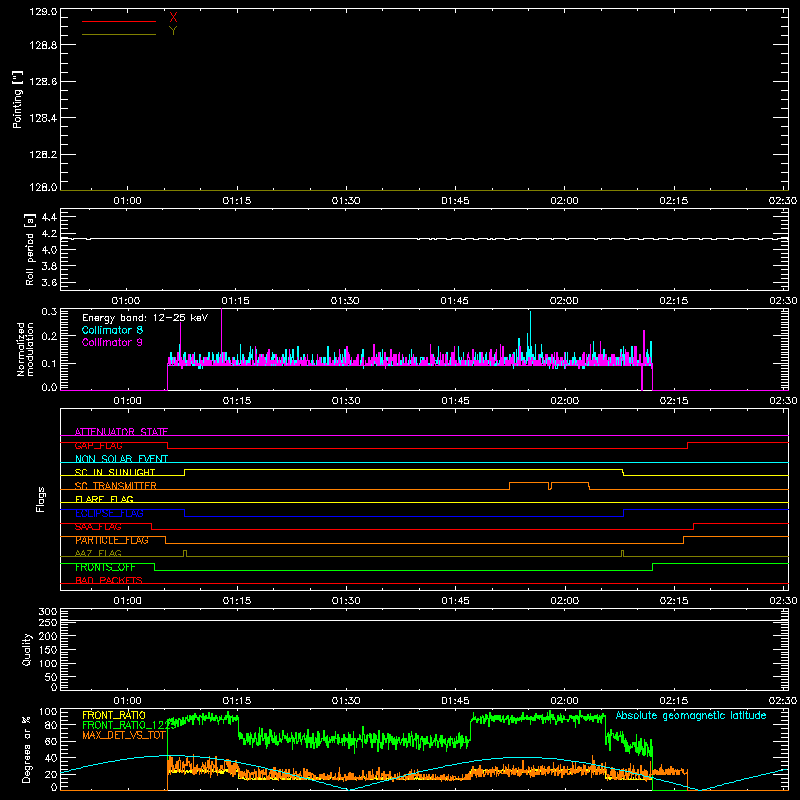Click Flags plot's "01:15" time label
The width and height of the screenshot is (800, 800).
point(237,601)
